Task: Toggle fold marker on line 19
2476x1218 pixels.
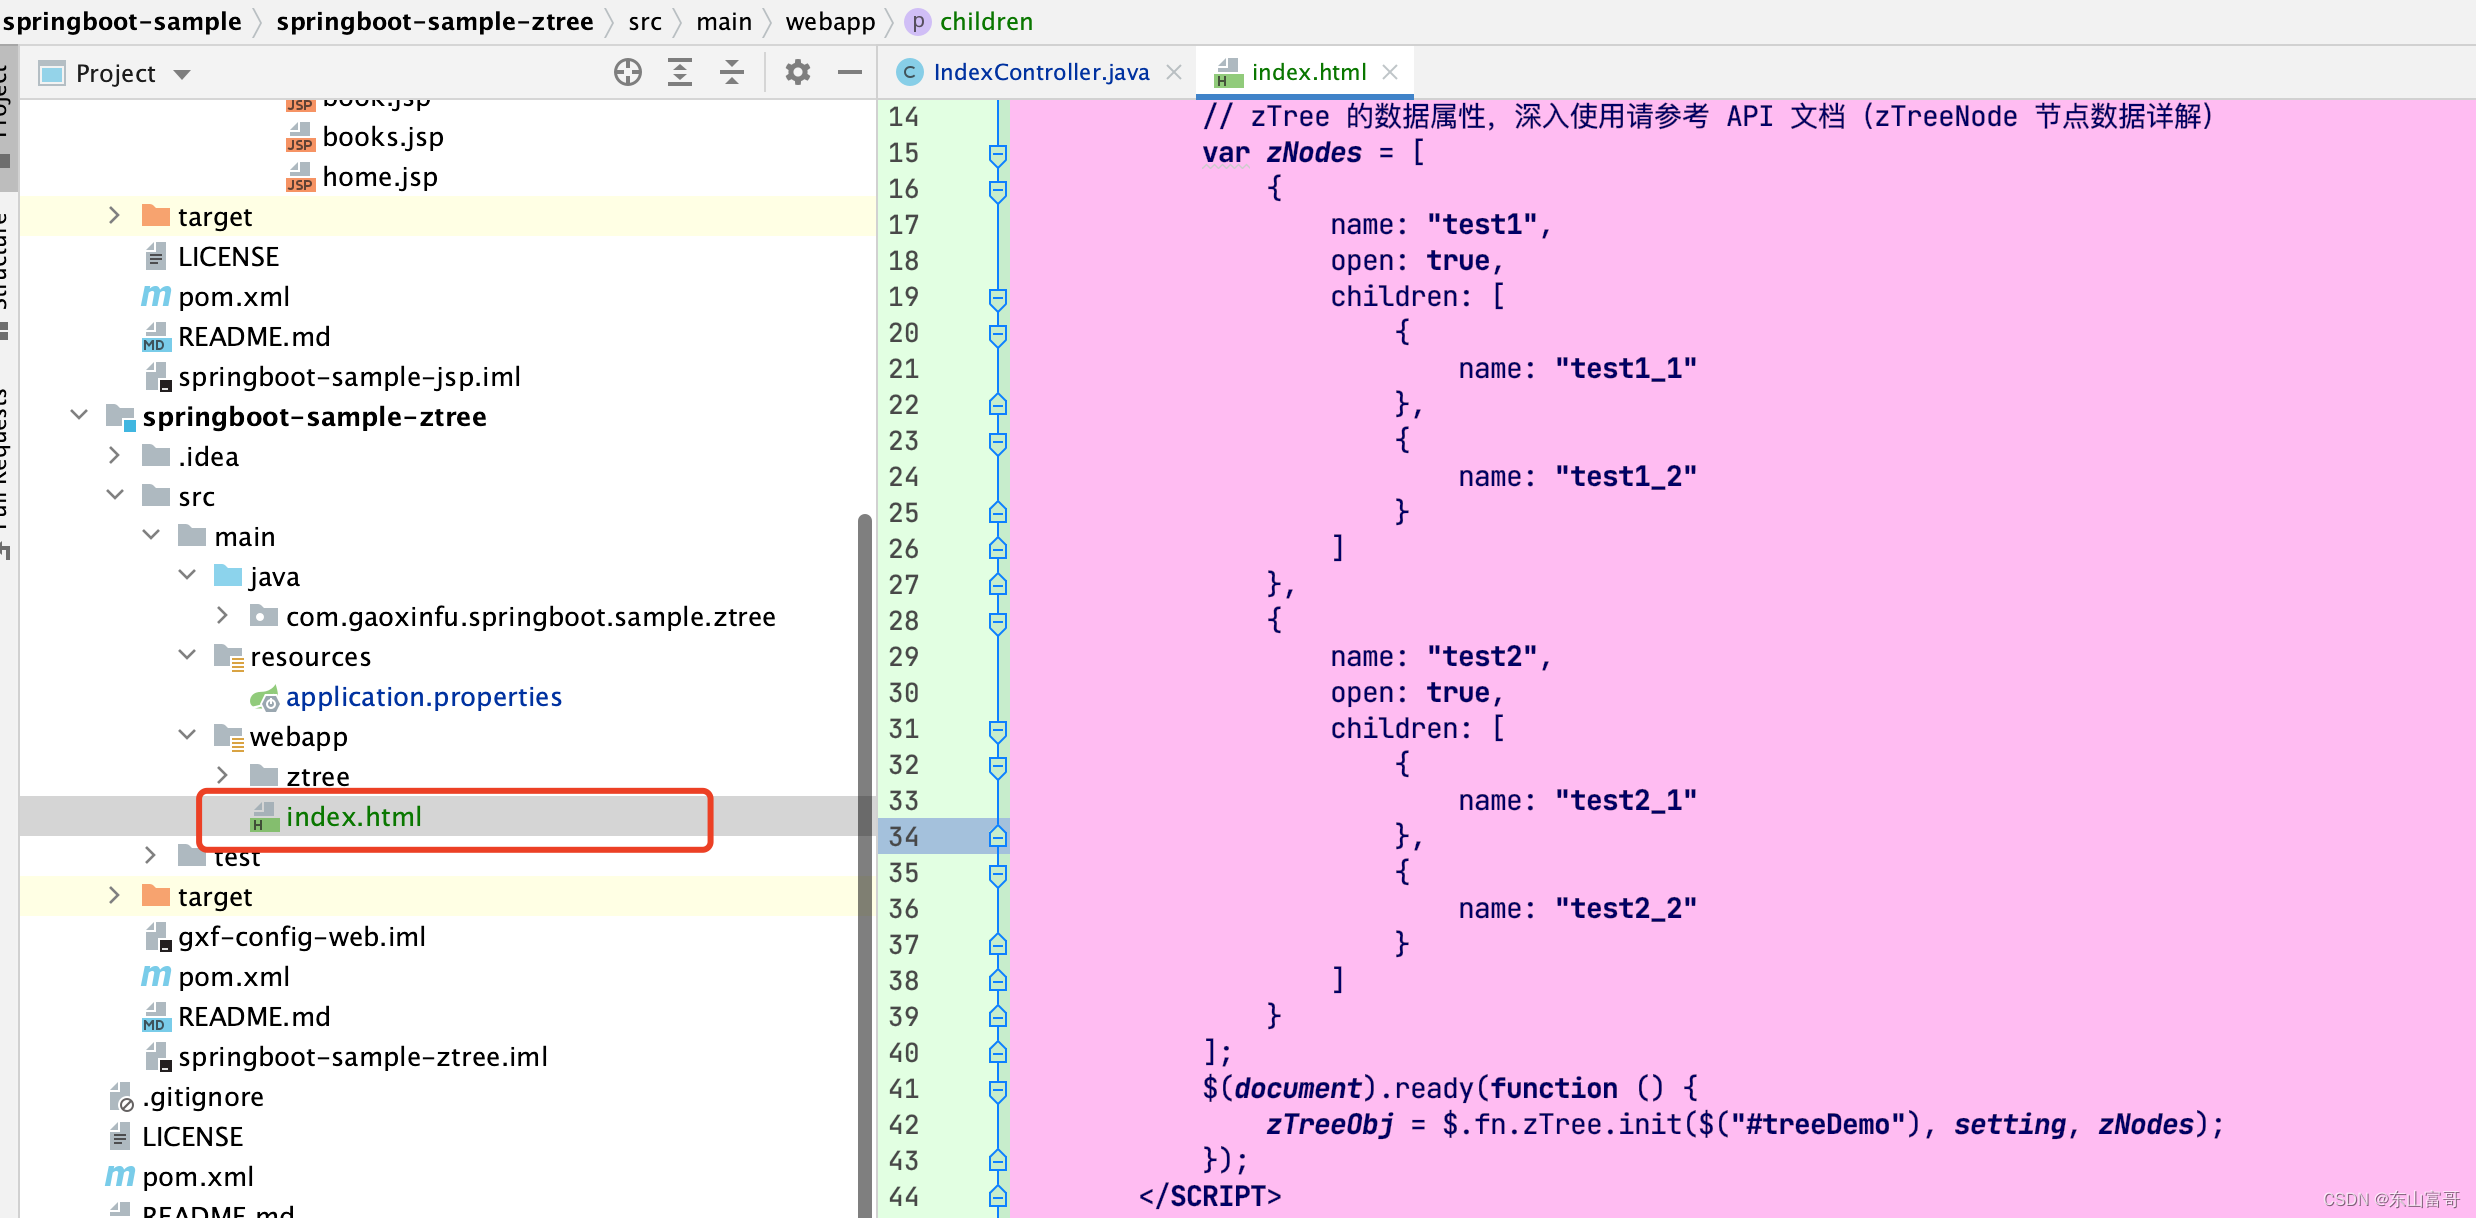Action: click(x=997, y=298)
